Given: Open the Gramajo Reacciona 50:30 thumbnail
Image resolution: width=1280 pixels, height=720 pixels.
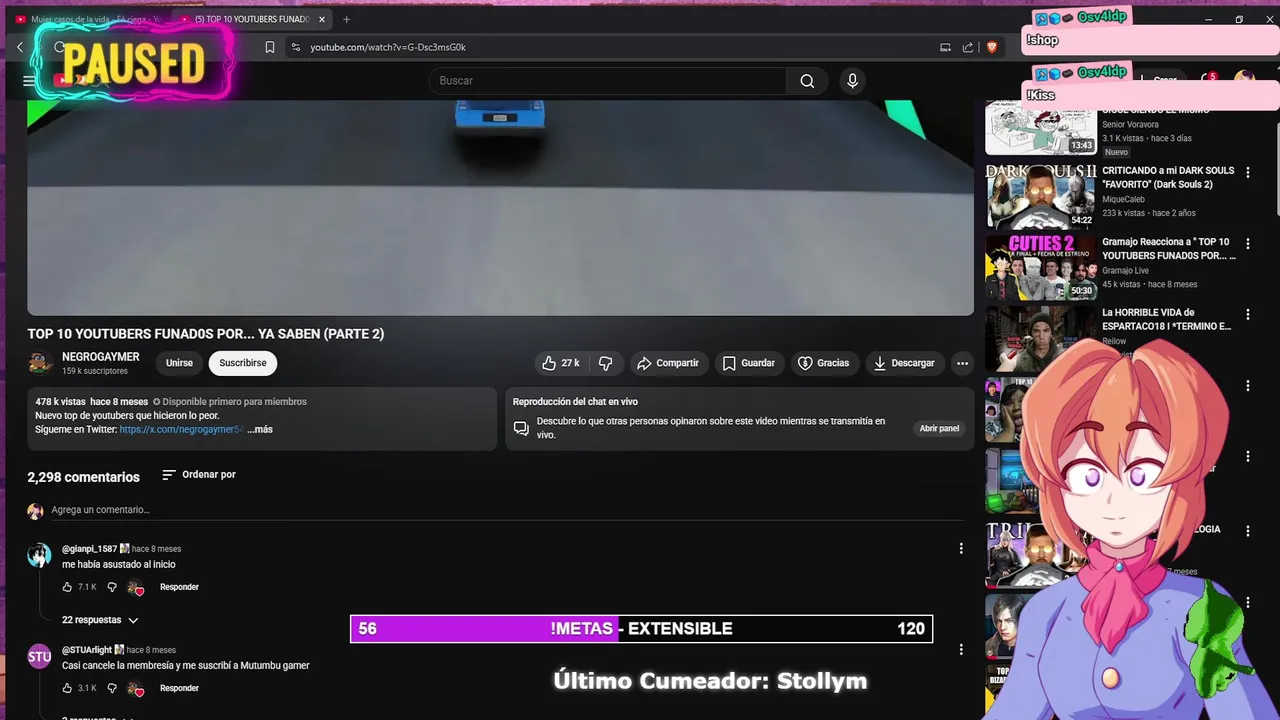Looking at the screenshot, I should pyautogui.click(x=1041, y=268).
